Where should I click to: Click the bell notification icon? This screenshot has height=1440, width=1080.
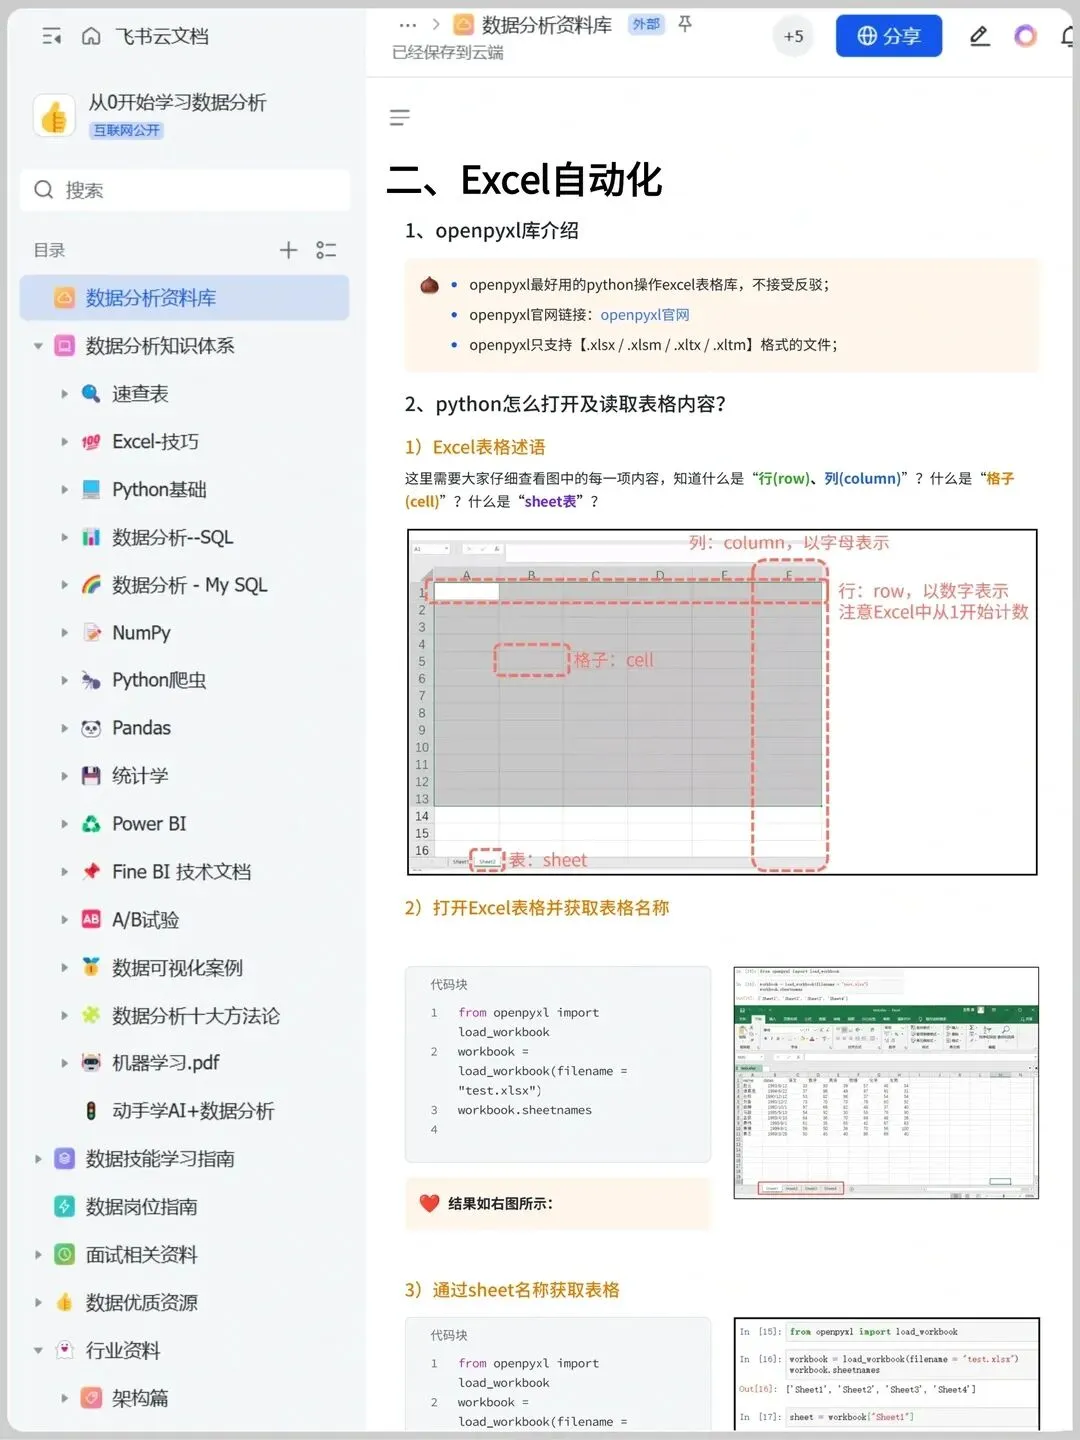(1068, 37)
